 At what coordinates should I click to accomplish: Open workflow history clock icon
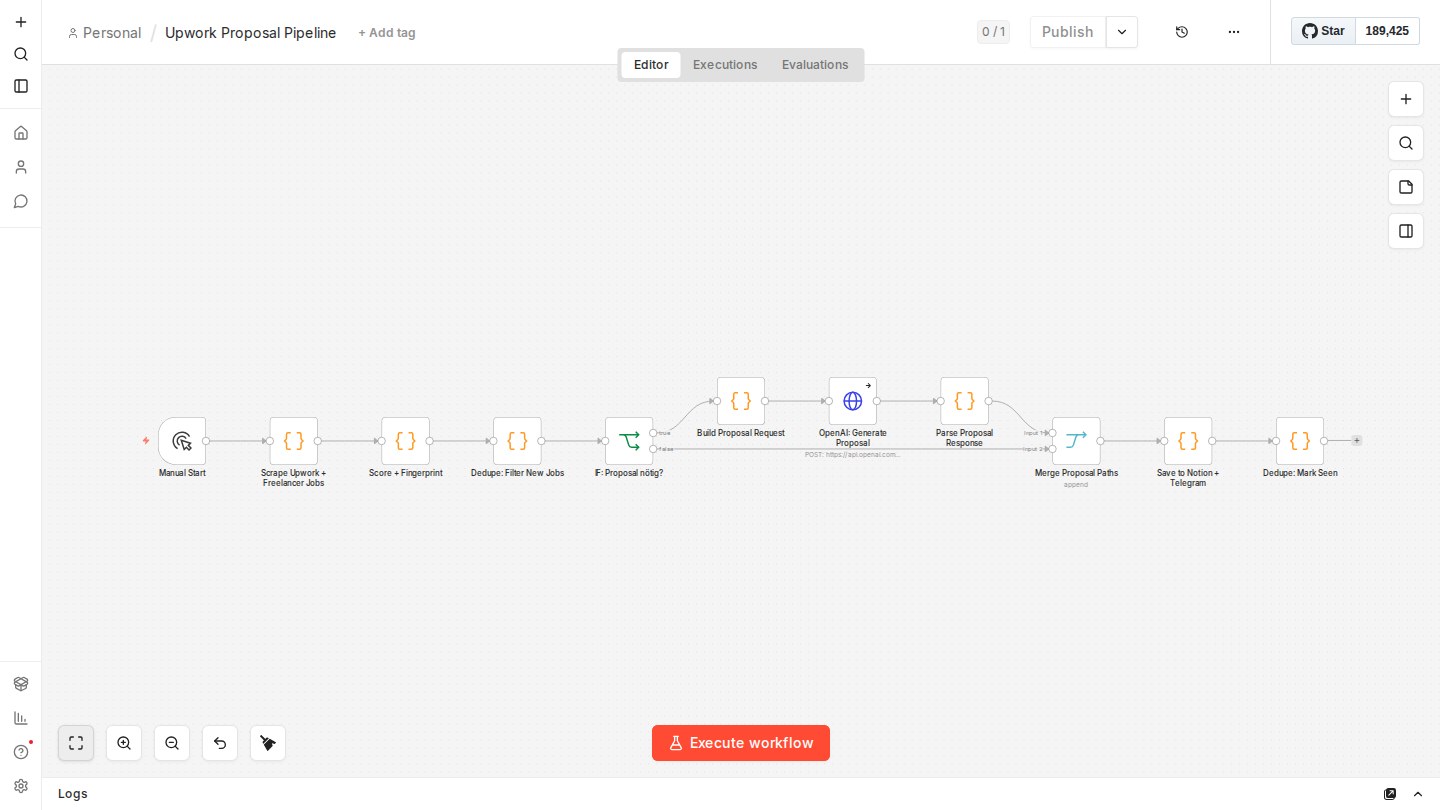(x=1182, y=32)
